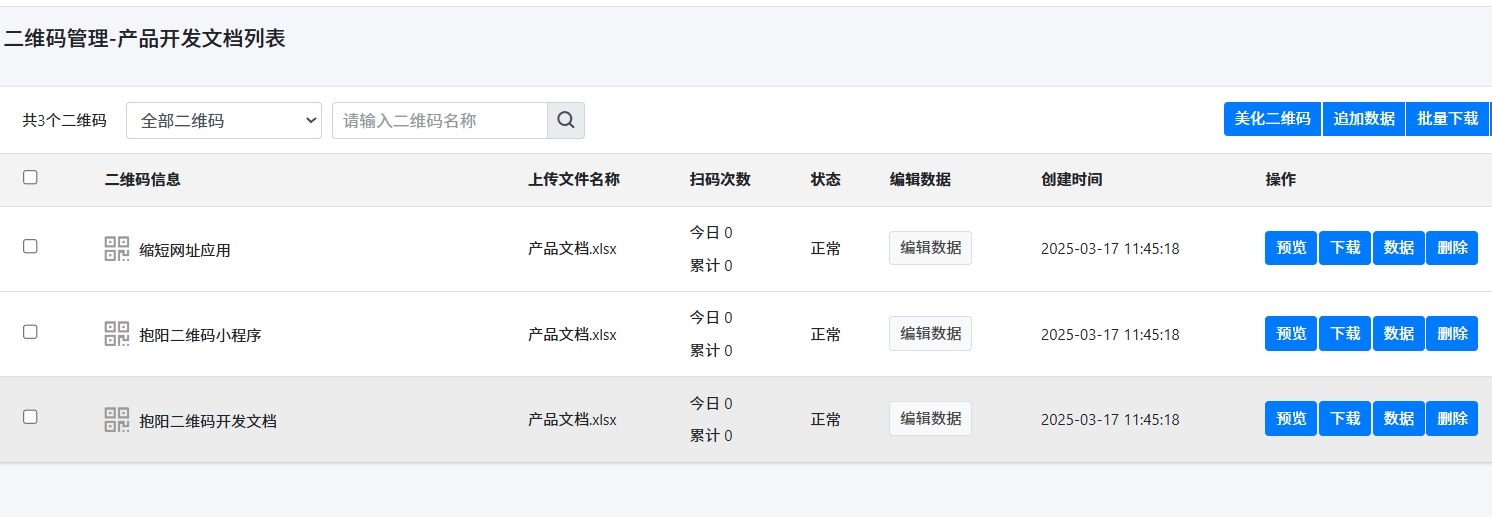This screenshot has height=517, width=1492.
Task: Check the box for 缩短网址应用 row
Action: 30,246
